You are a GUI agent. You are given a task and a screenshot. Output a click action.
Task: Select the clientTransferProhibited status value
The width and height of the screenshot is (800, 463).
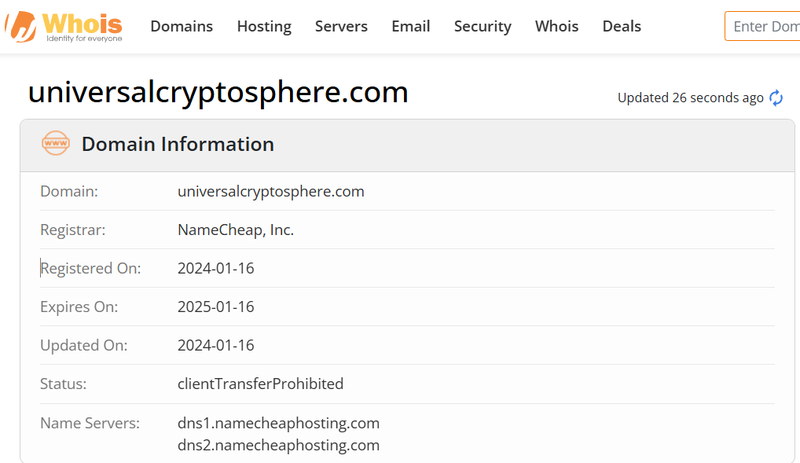coord(261,384)
